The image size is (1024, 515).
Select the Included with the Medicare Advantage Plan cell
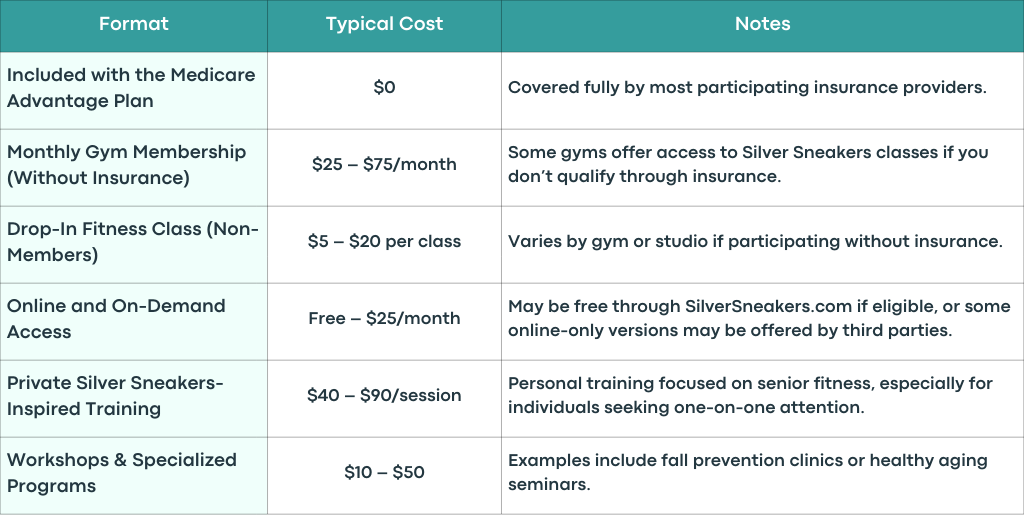click(133, 90)
